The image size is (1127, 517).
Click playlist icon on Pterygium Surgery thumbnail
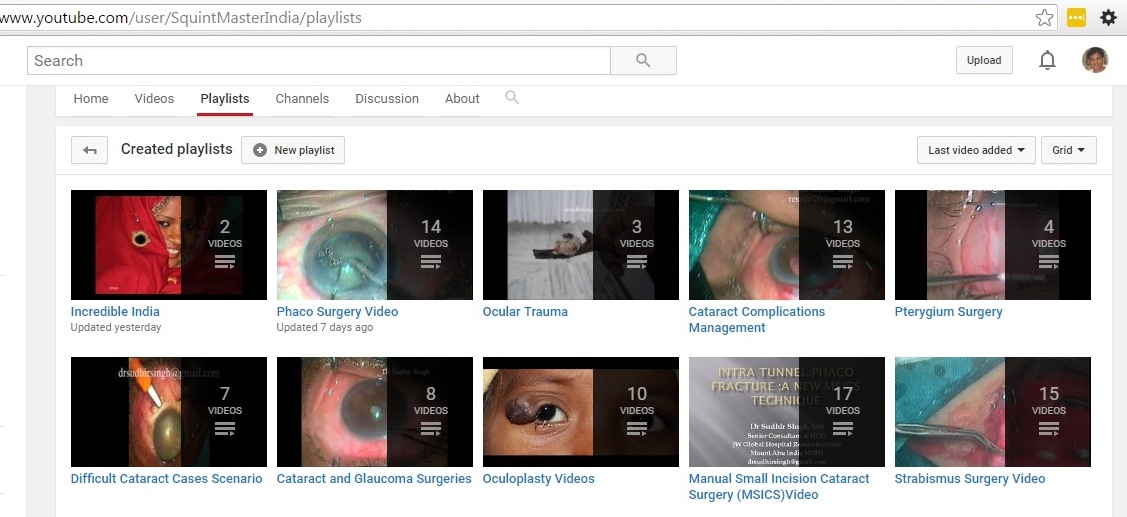pos(1049,262)
